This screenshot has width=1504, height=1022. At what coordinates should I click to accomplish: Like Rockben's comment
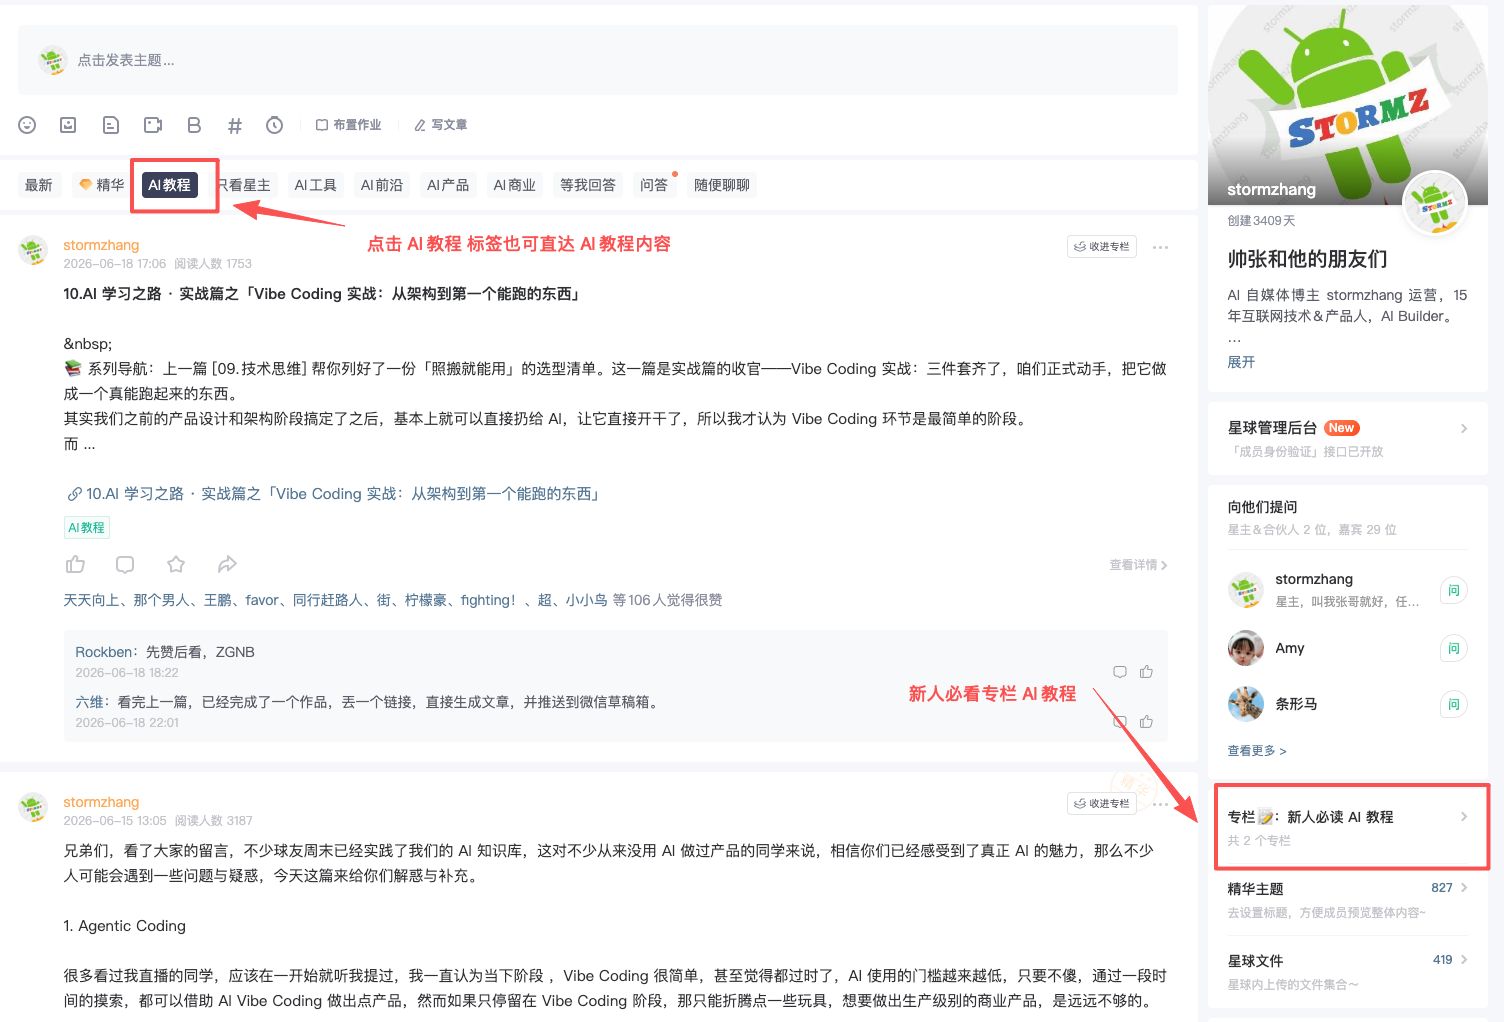(1146, 672)
